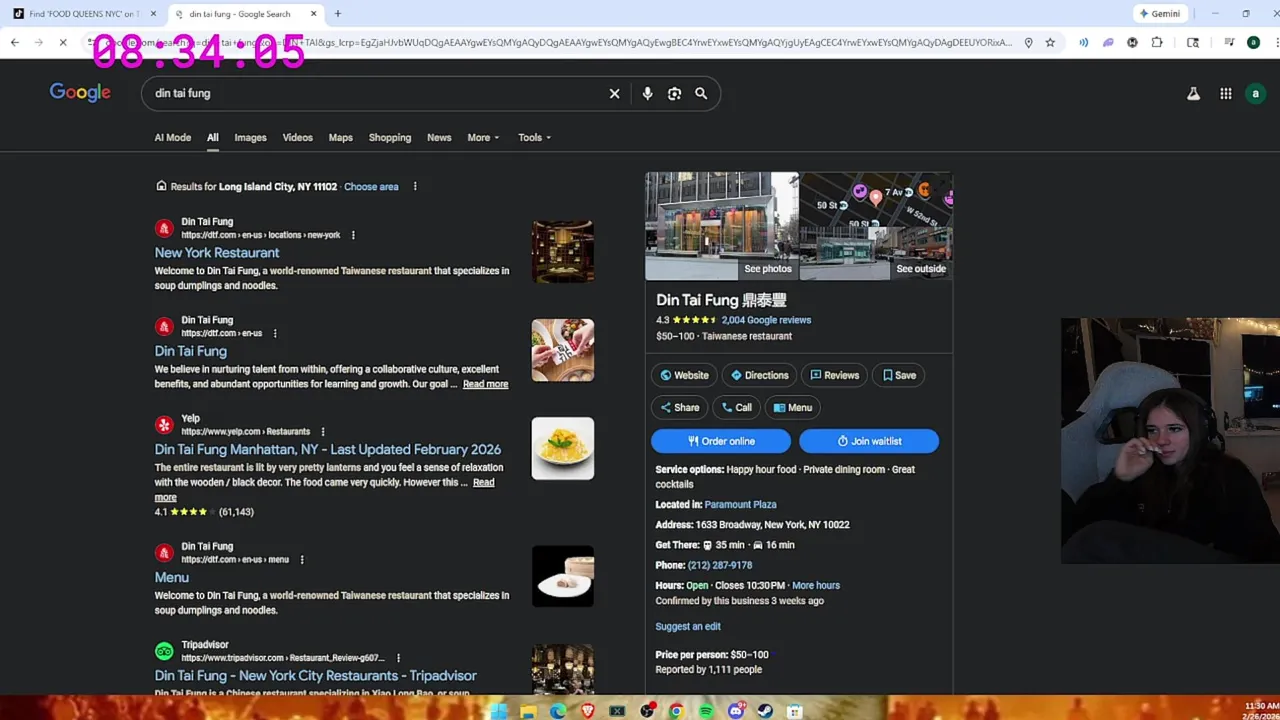
Task: Open a new tab with the plus icon
Action: click(x=337, y=13)
